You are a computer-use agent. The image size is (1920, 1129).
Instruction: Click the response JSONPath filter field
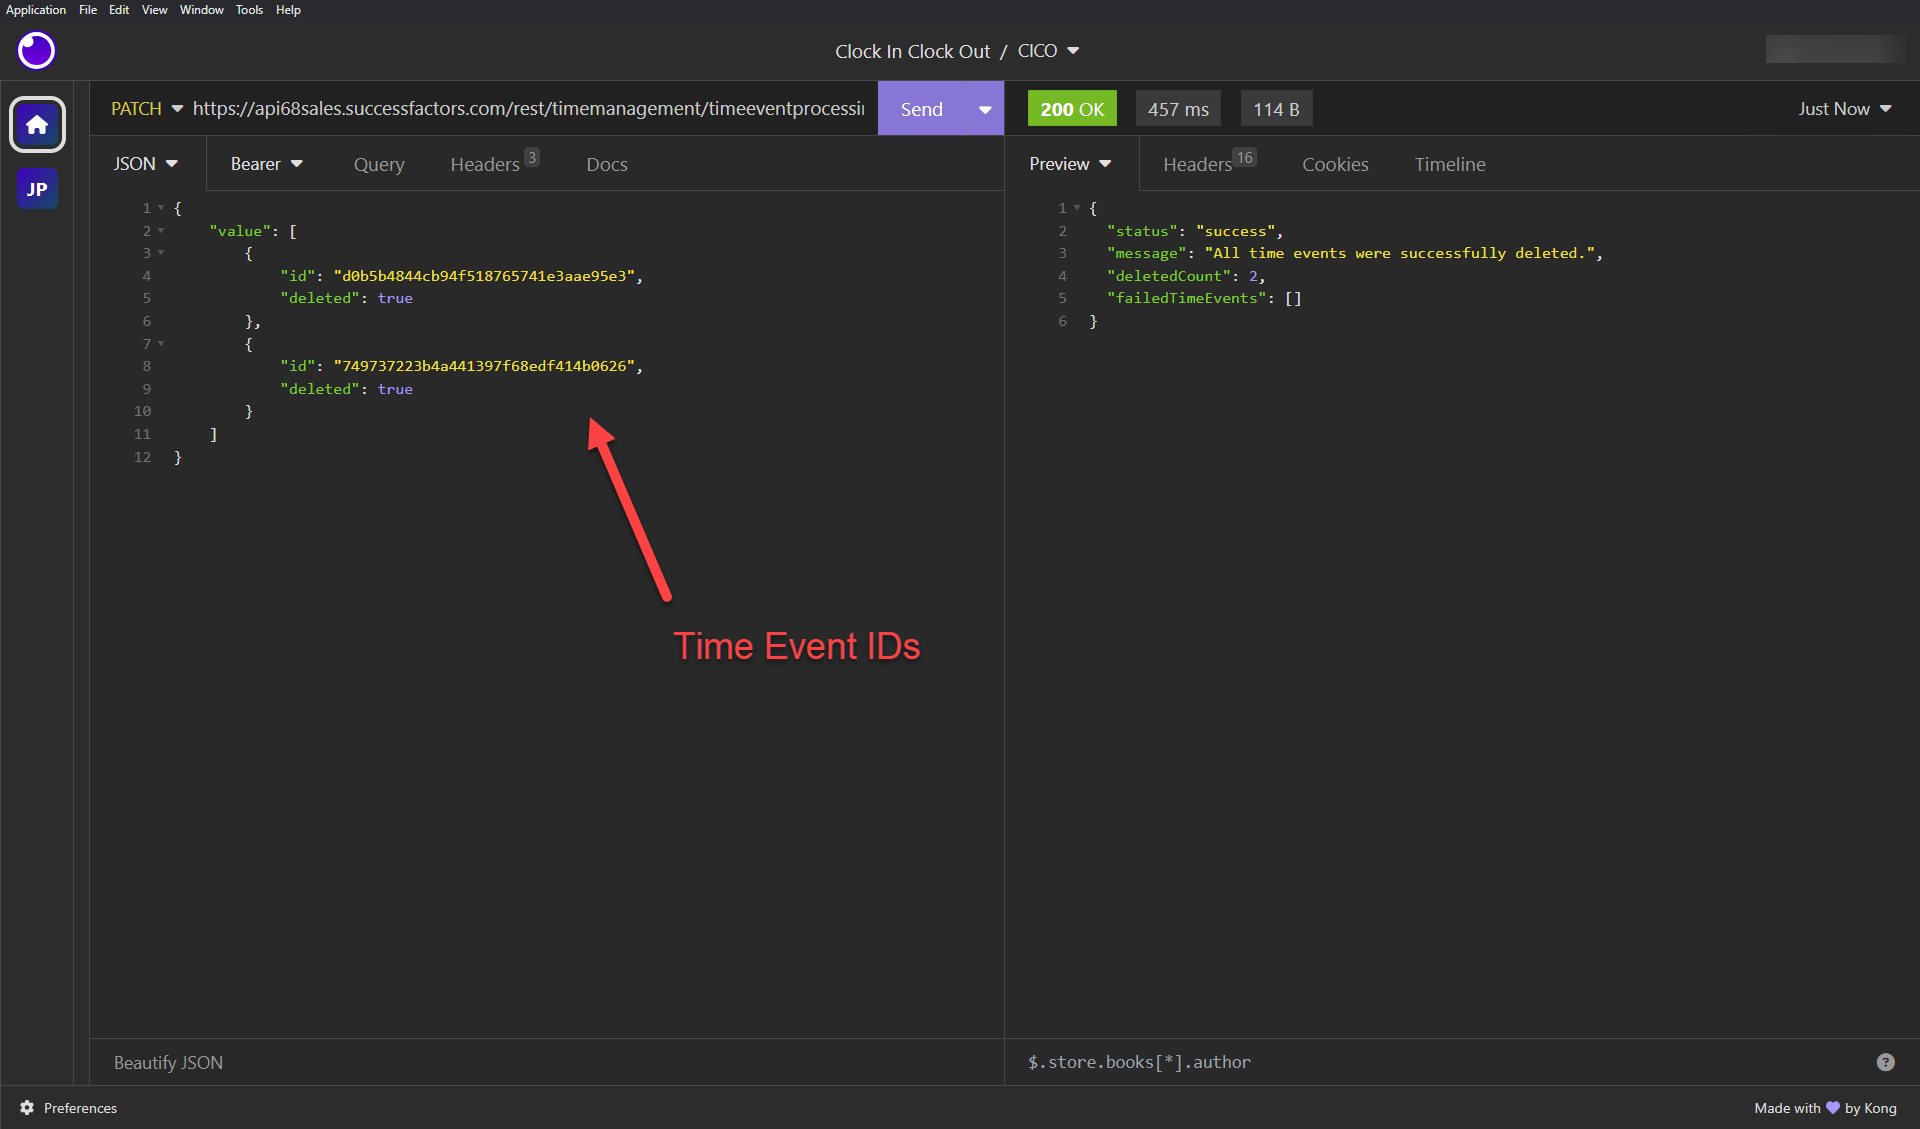1440,1062
